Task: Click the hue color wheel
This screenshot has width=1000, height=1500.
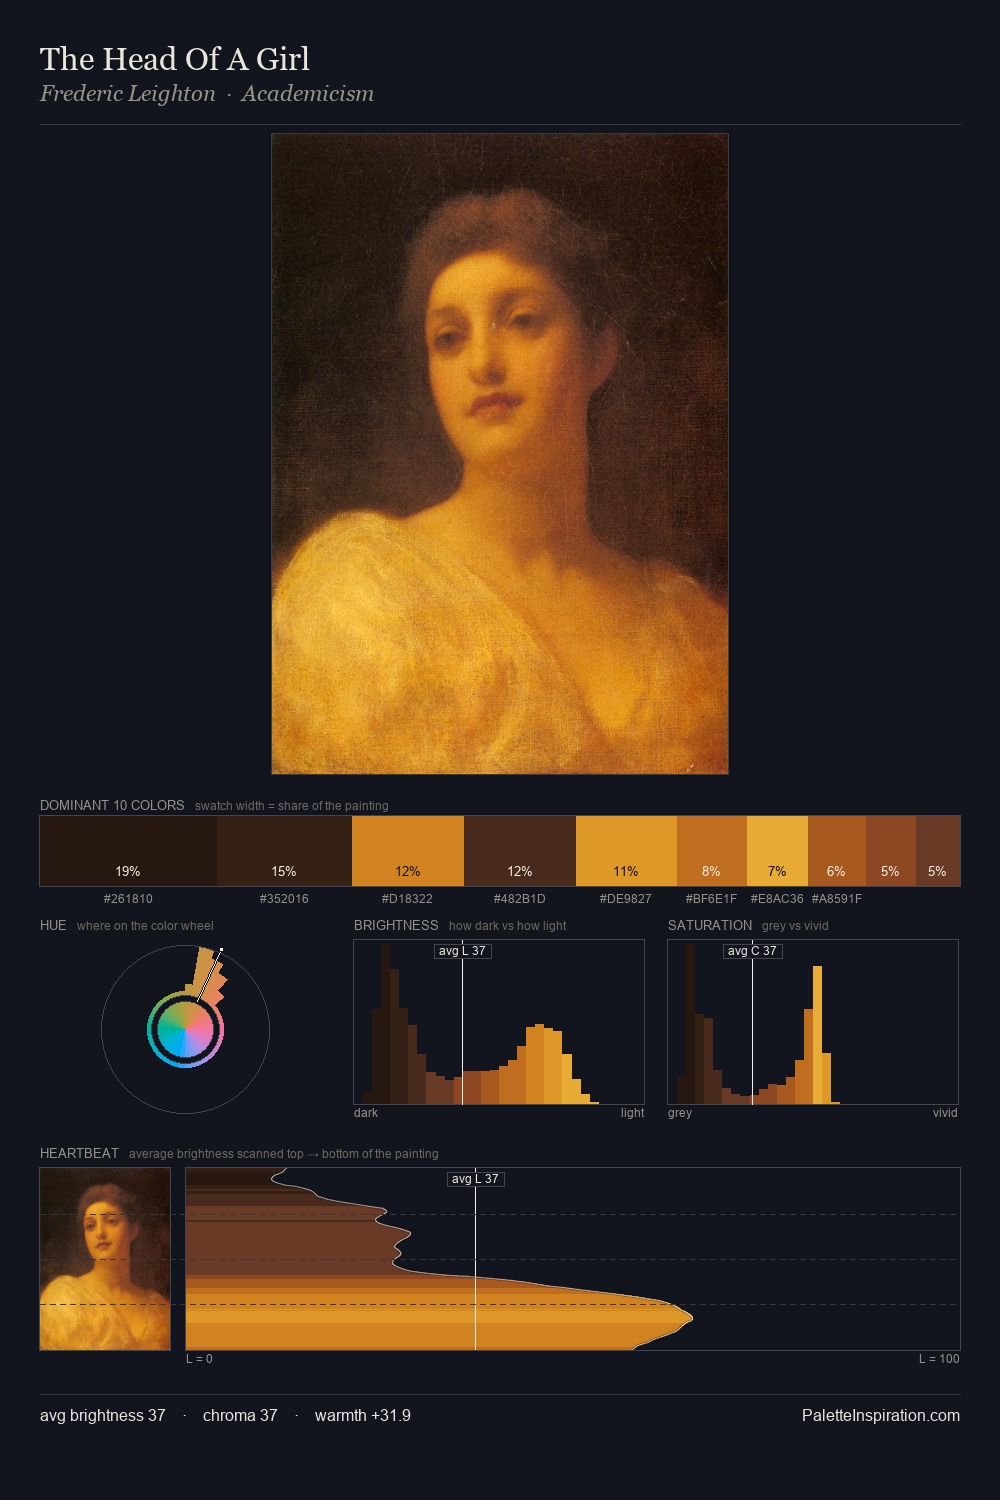Action: click(186, 1029)
